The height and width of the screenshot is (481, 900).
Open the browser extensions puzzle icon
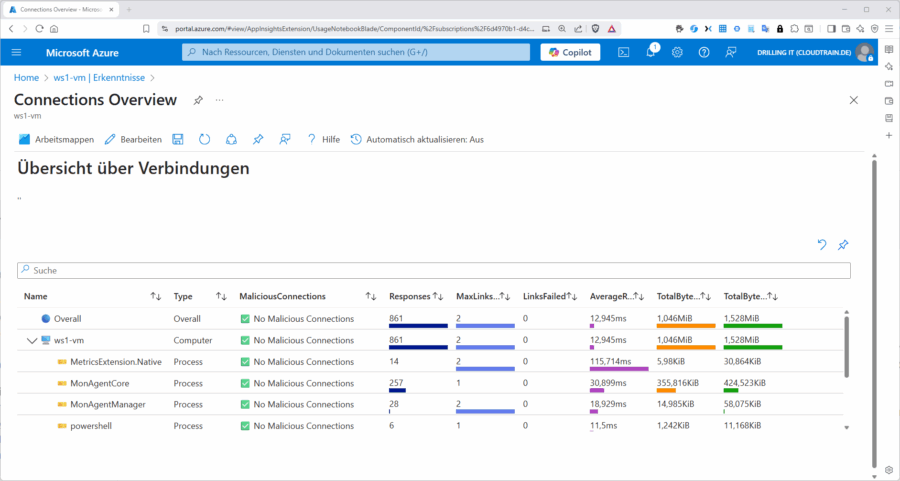pos(794,29)
